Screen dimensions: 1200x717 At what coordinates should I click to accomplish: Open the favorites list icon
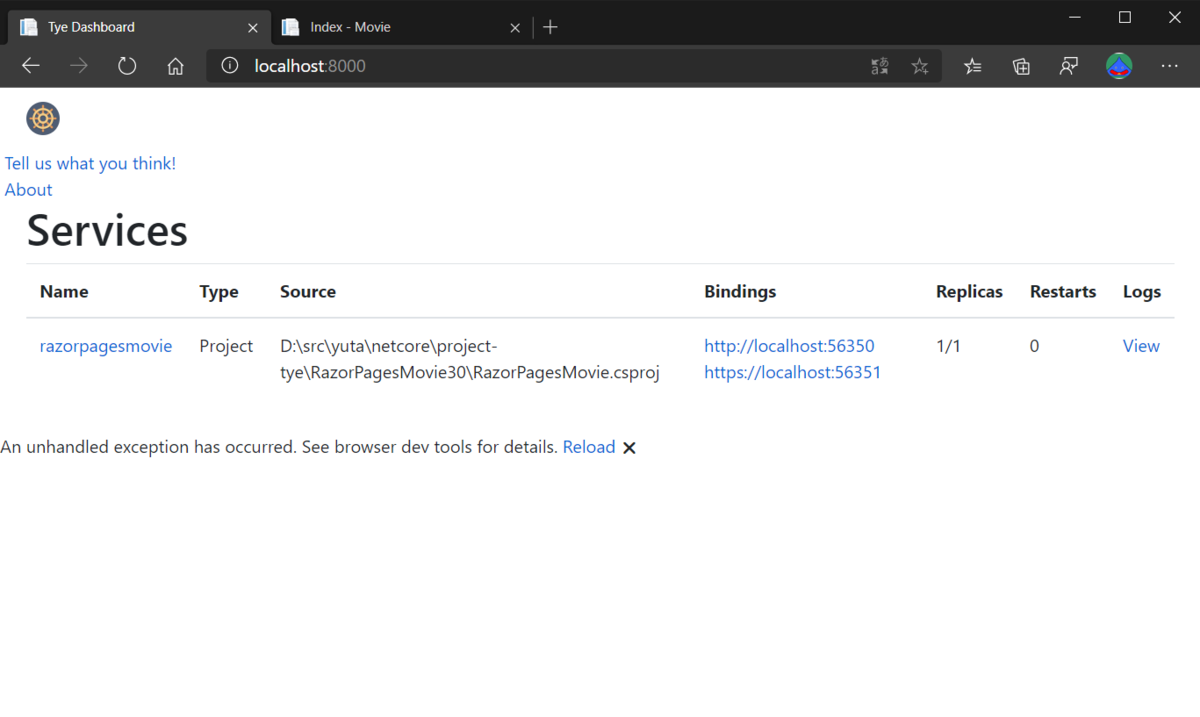click(972, 66)
